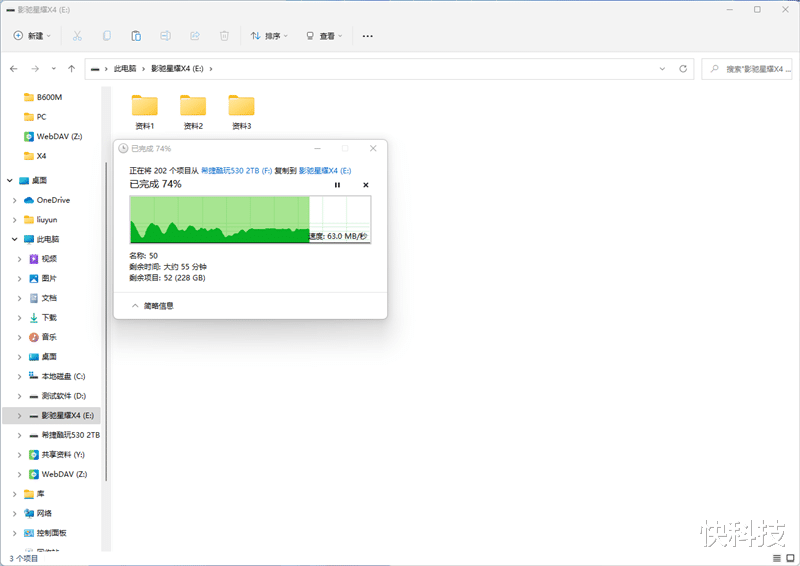Open the three-dot more options menu
This screenshot has width=800, height=566.
[x=367, y=36]
